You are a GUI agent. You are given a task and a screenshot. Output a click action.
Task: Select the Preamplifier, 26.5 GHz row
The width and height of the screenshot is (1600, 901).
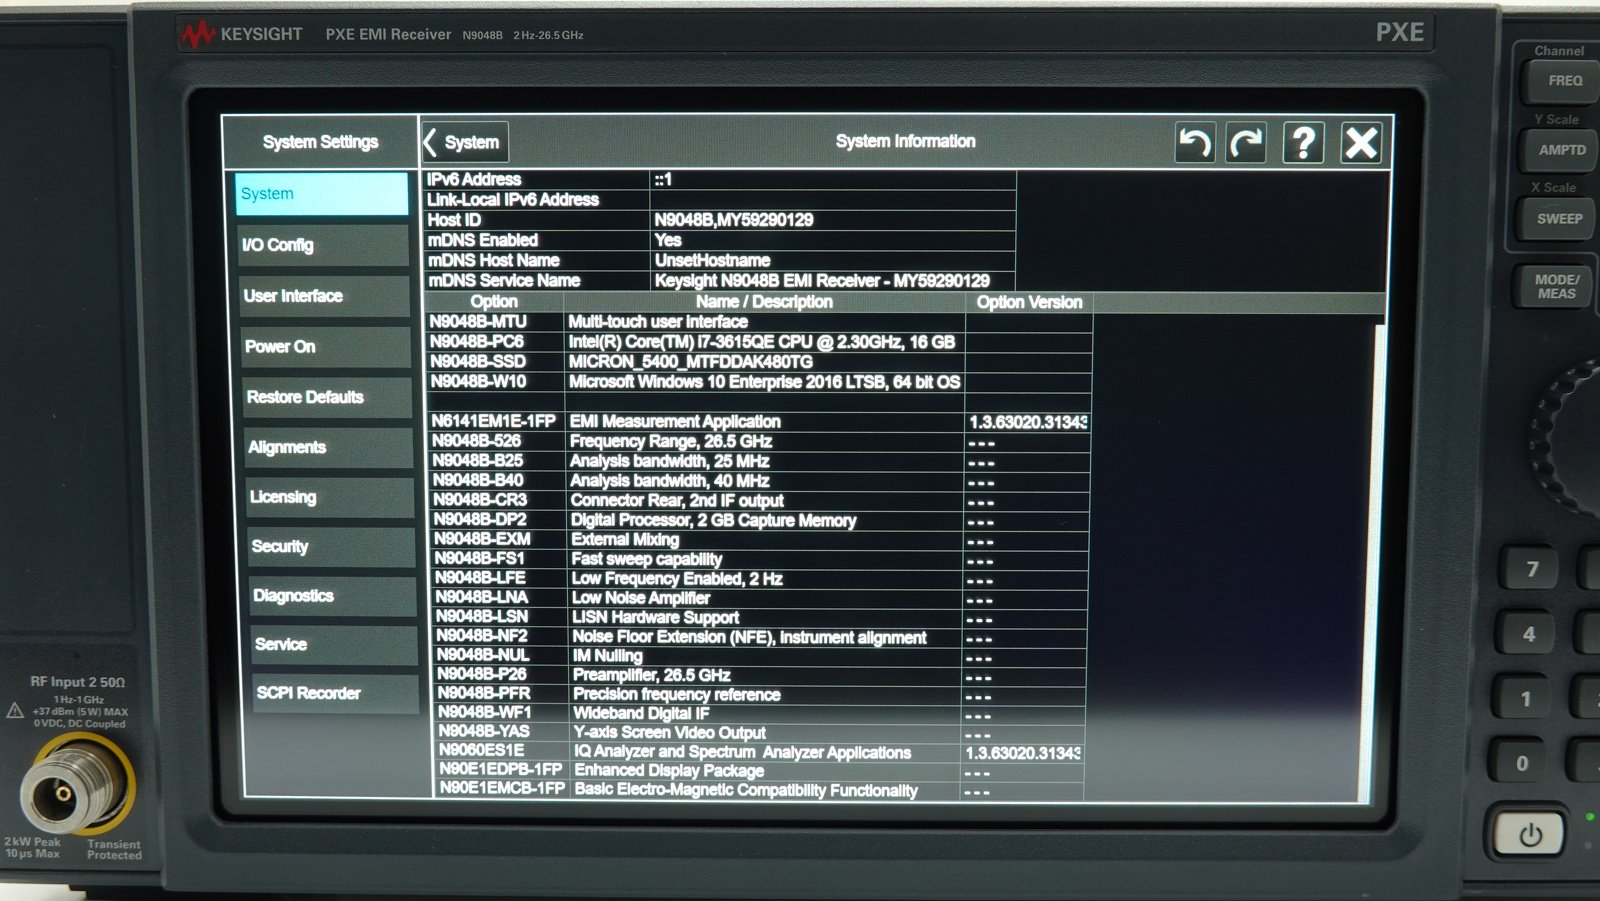click(x=759, y=675)
